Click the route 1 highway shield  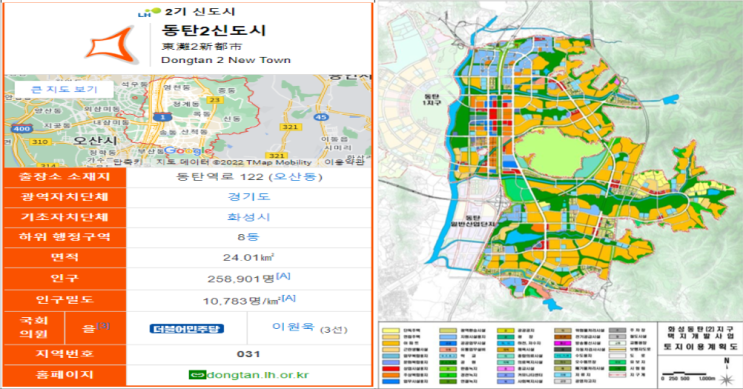(x=163, y=117)
